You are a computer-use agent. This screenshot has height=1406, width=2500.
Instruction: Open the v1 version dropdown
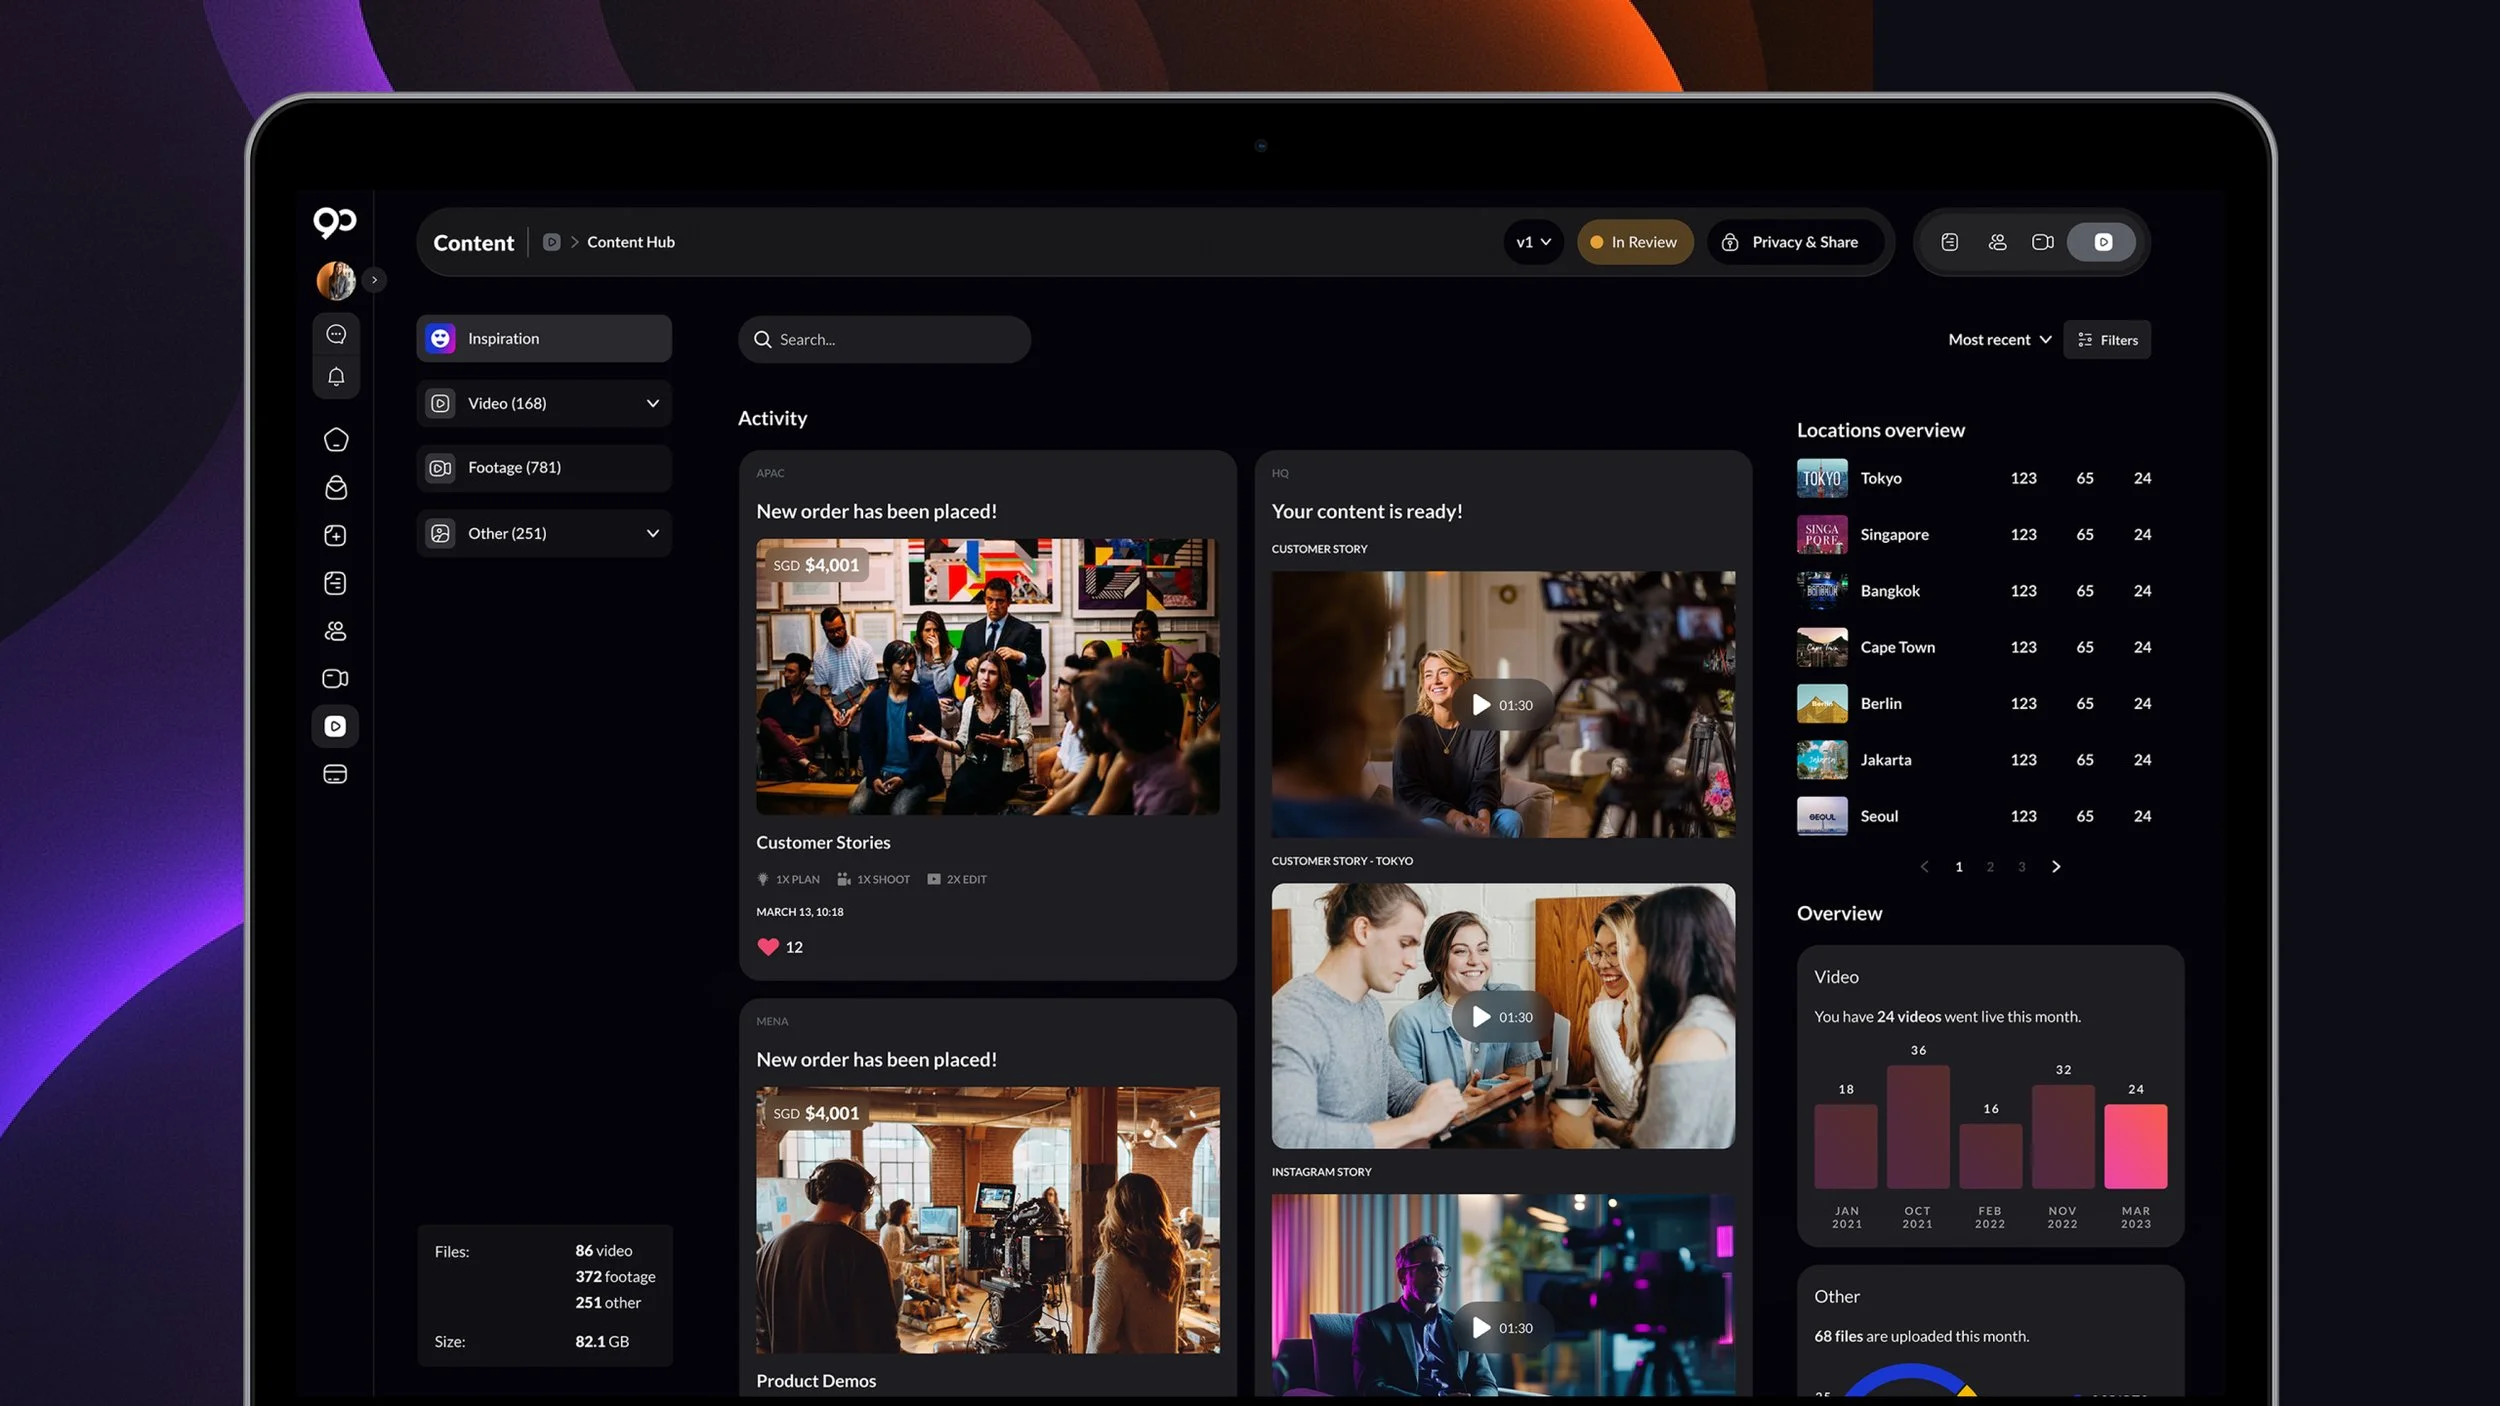click(1533, 242)
